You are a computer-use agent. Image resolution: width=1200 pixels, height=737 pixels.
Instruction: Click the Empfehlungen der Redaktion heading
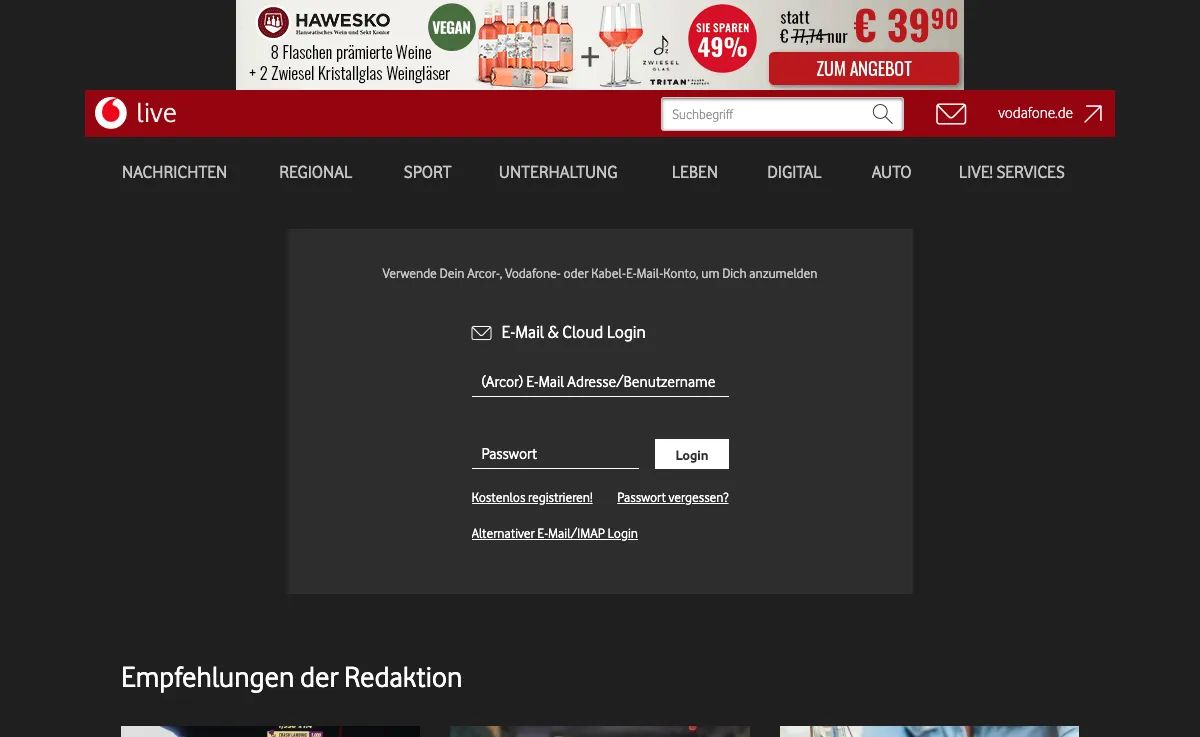(291, 677)
